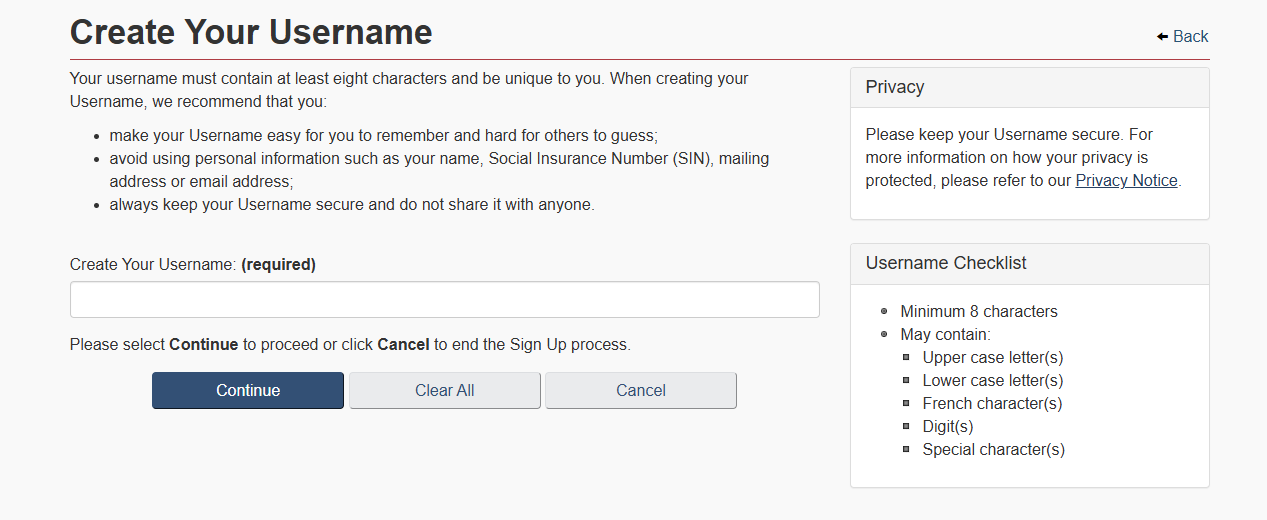This screenshot has height=520, width=1267.
Task: Click the left arrow icon beside Back
Action: tap(1162, 37)
